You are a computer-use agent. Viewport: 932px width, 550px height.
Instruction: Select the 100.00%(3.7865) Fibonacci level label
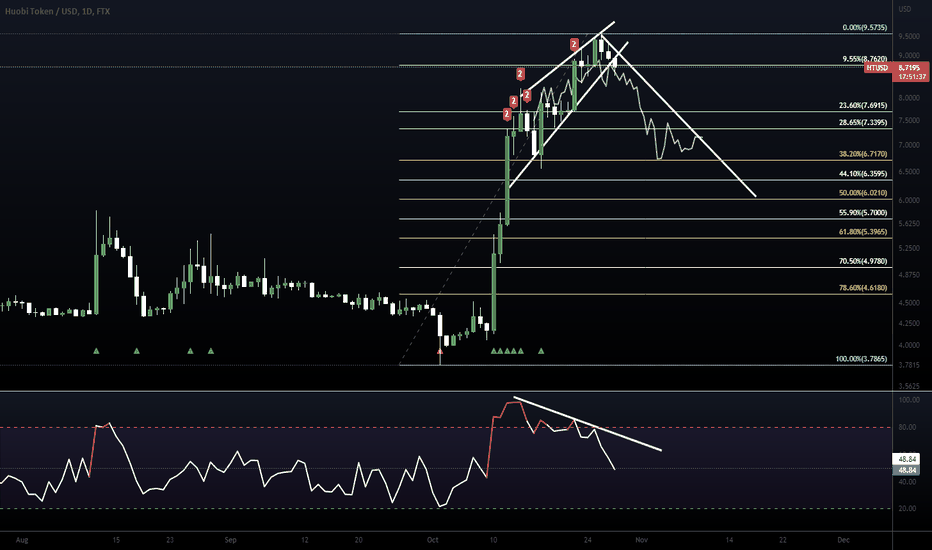(861, 359)
